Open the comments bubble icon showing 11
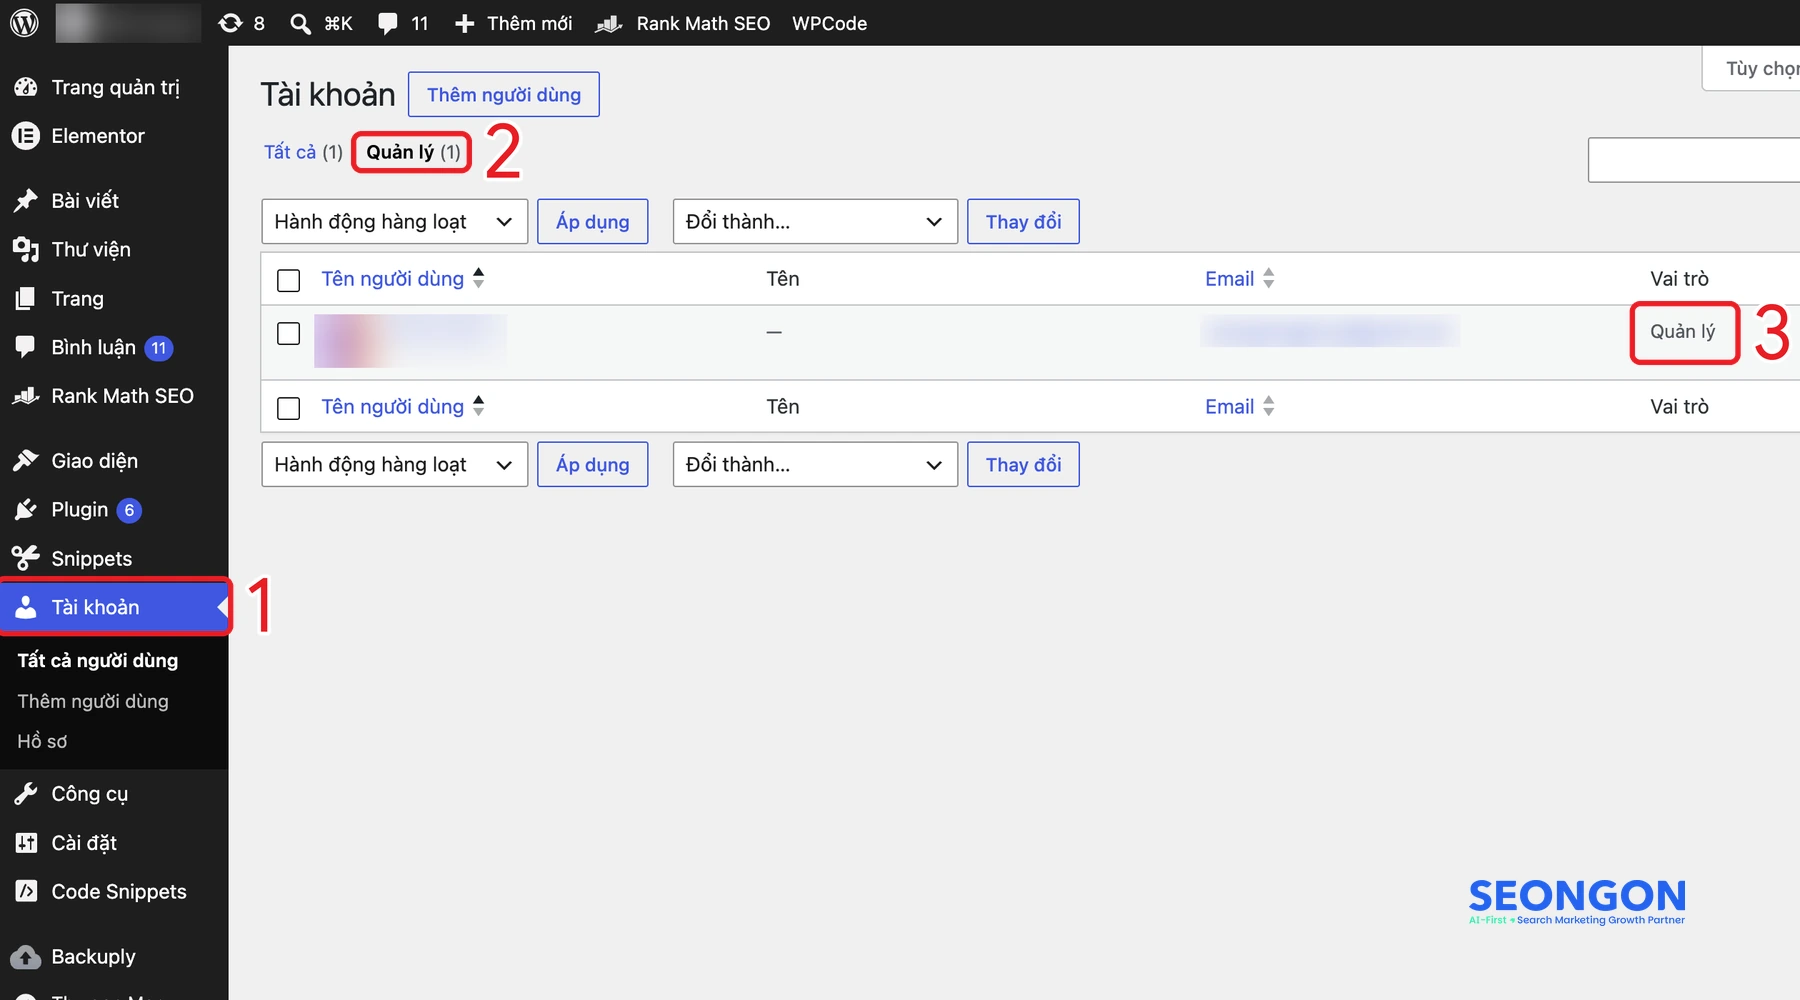 pyautogui.click(x=388, y=23)
